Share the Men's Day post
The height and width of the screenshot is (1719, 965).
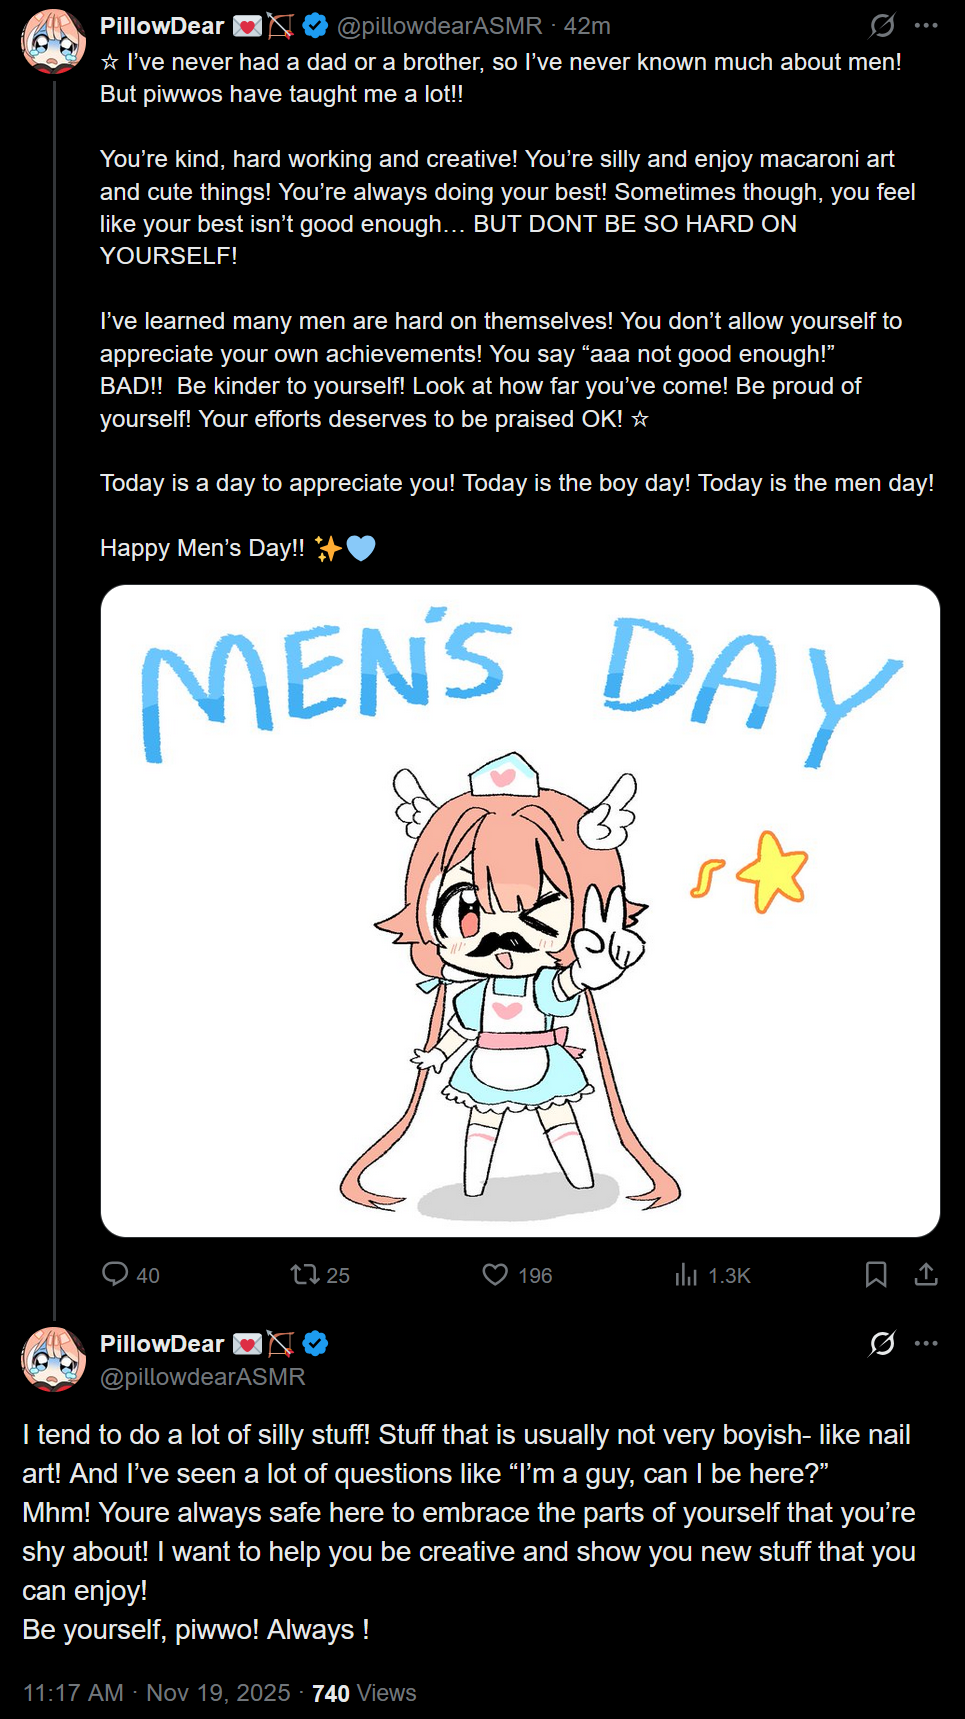926,1274
